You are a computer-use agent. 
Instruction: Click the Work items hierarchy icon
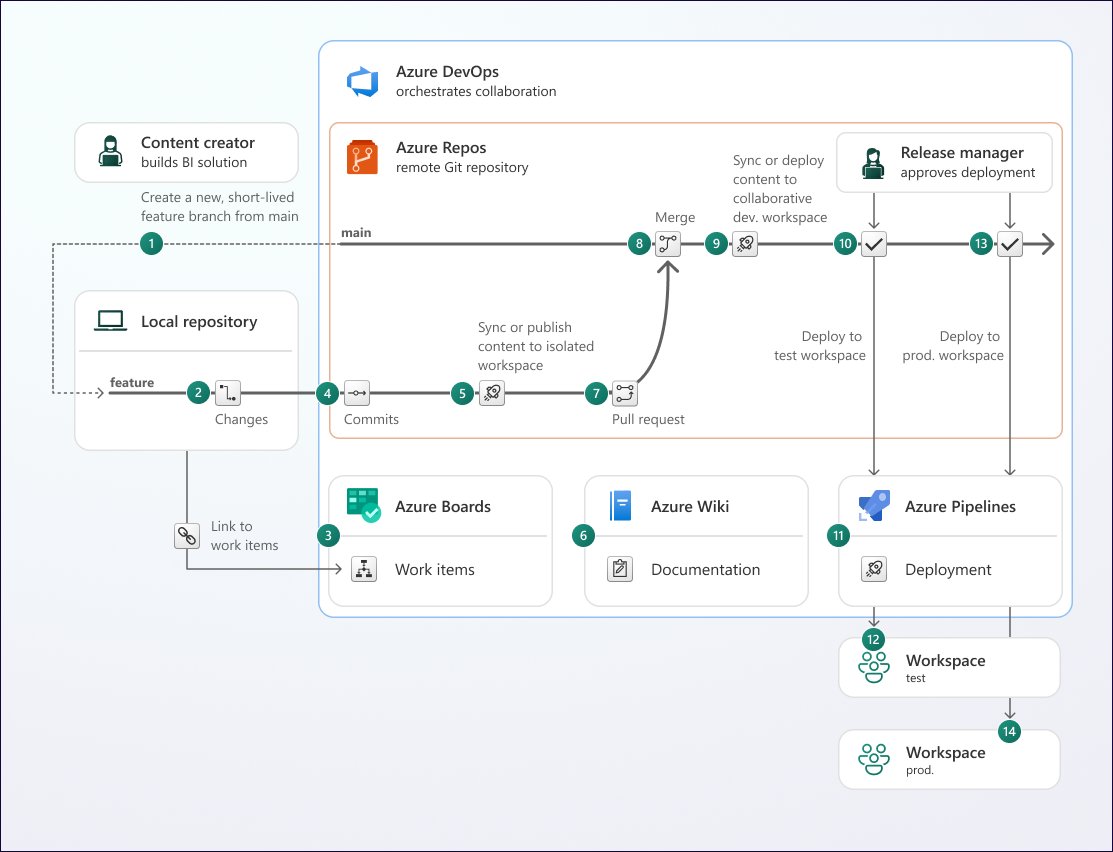(x=364, y=569)
